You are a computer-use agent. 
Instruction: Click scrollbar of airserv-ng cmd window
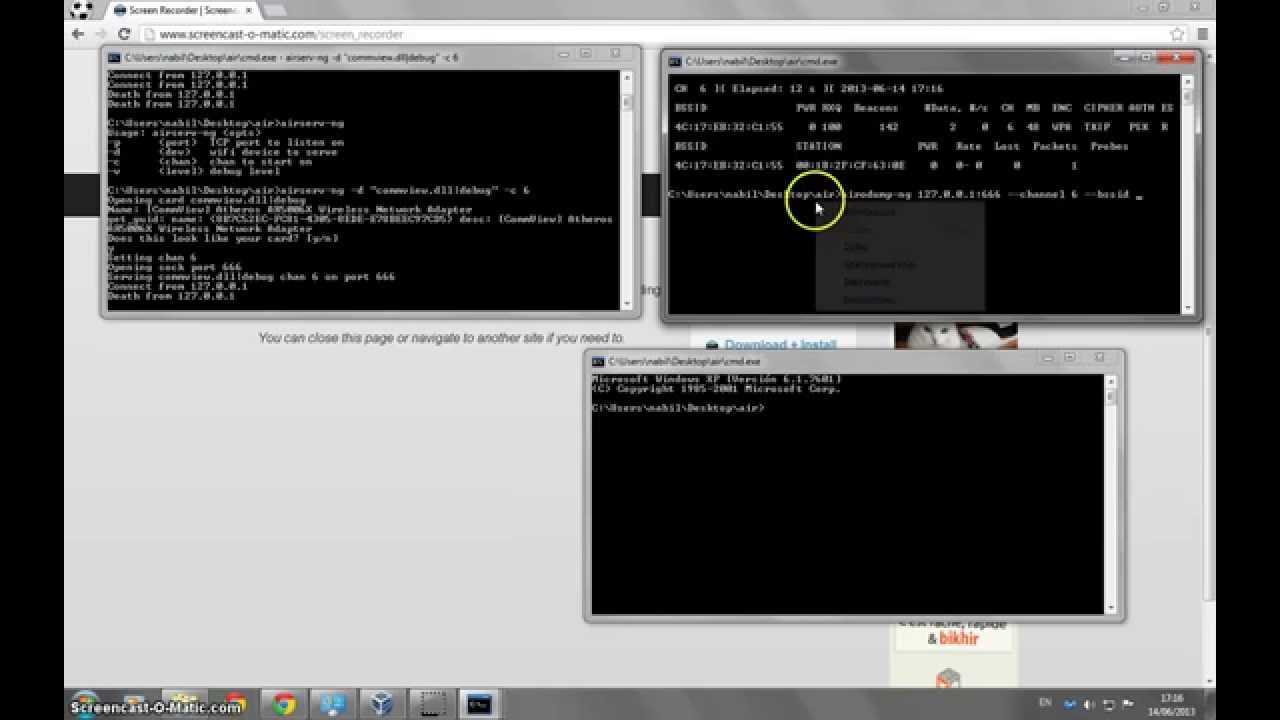click(627, 190)
